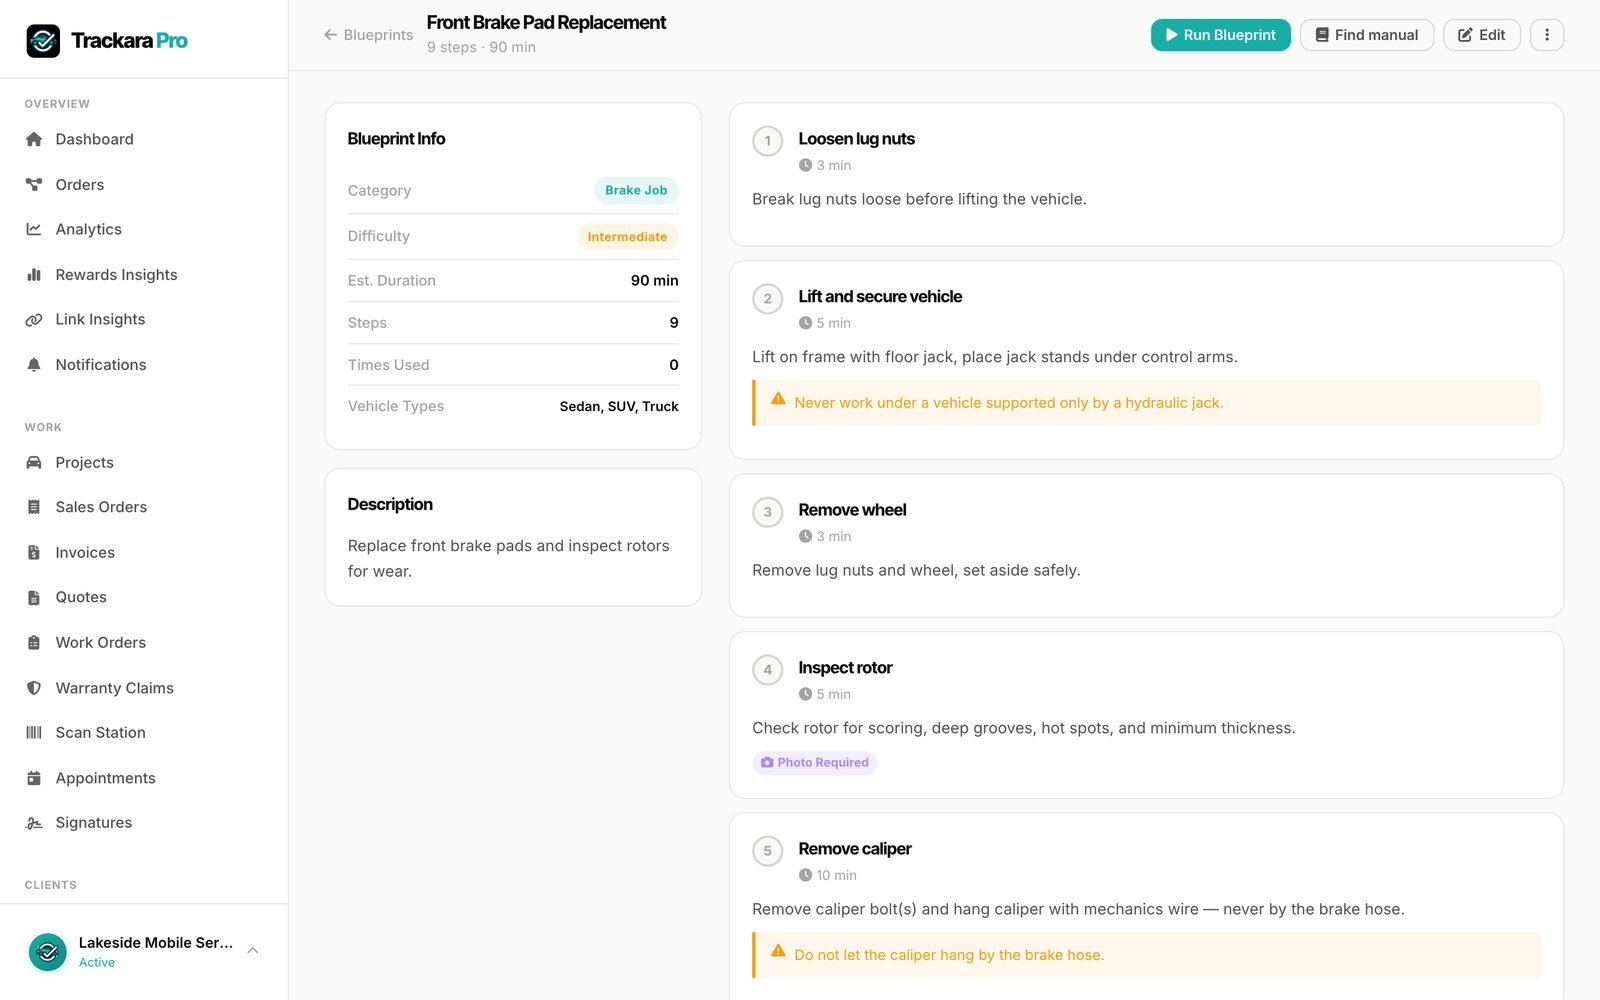Image resolution: width=1600 pixels, height=1000 pixels.
Task: Select step 4 Inspect rotor title
Action: [x=845, y=668]
